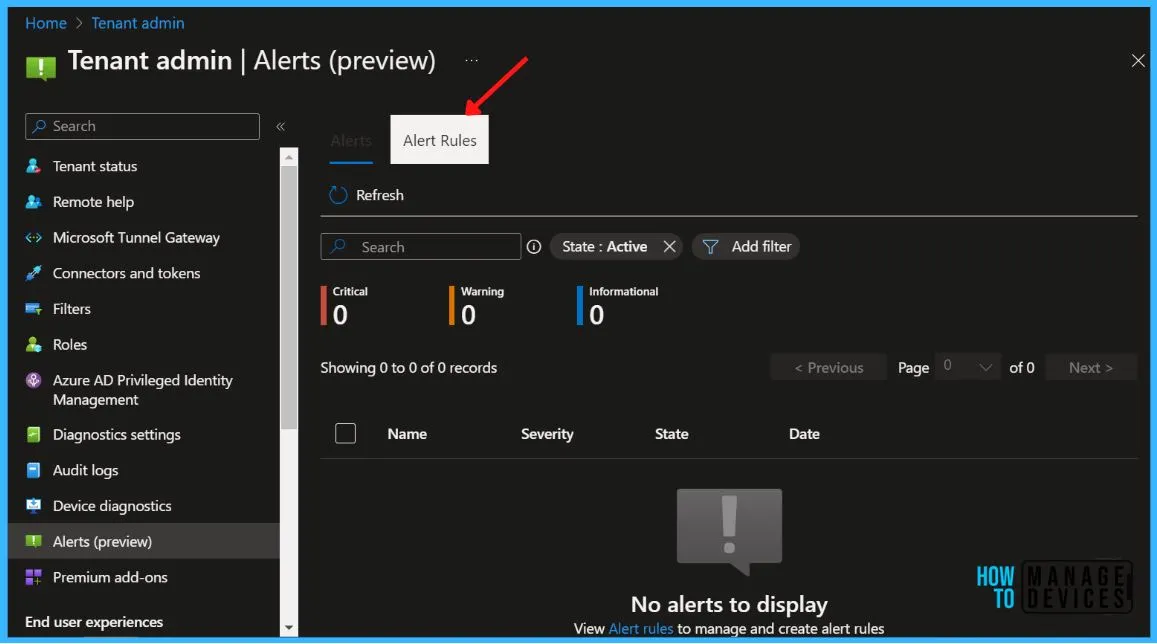Click the funnel icon on Add filter
The width and height of the screenshot is (1157, 644).
click(x=710, y=246)
